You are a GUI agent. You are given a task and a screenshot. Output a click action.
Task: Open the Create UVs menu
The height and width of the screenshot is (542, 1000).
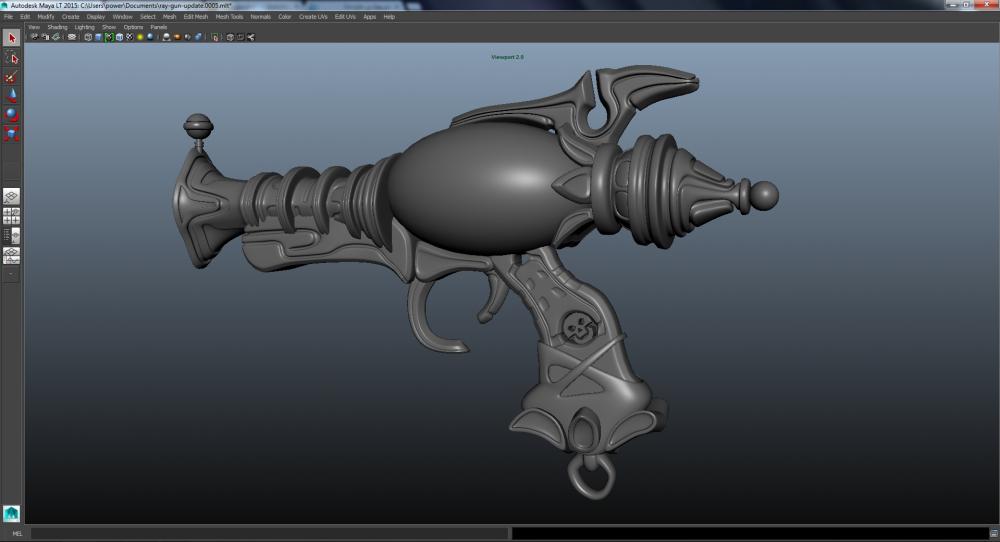[313, 17]
